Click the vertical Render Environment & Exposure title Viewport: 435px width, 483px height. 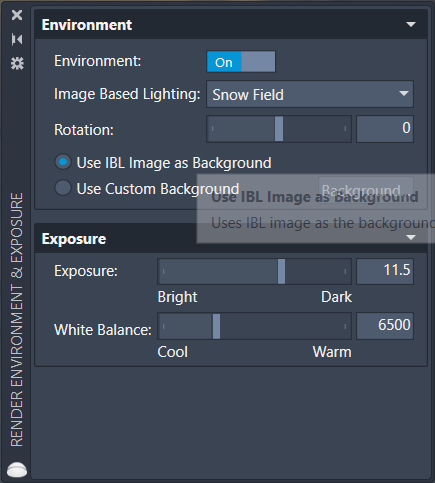pyautogui.click(x=17, y=319)
